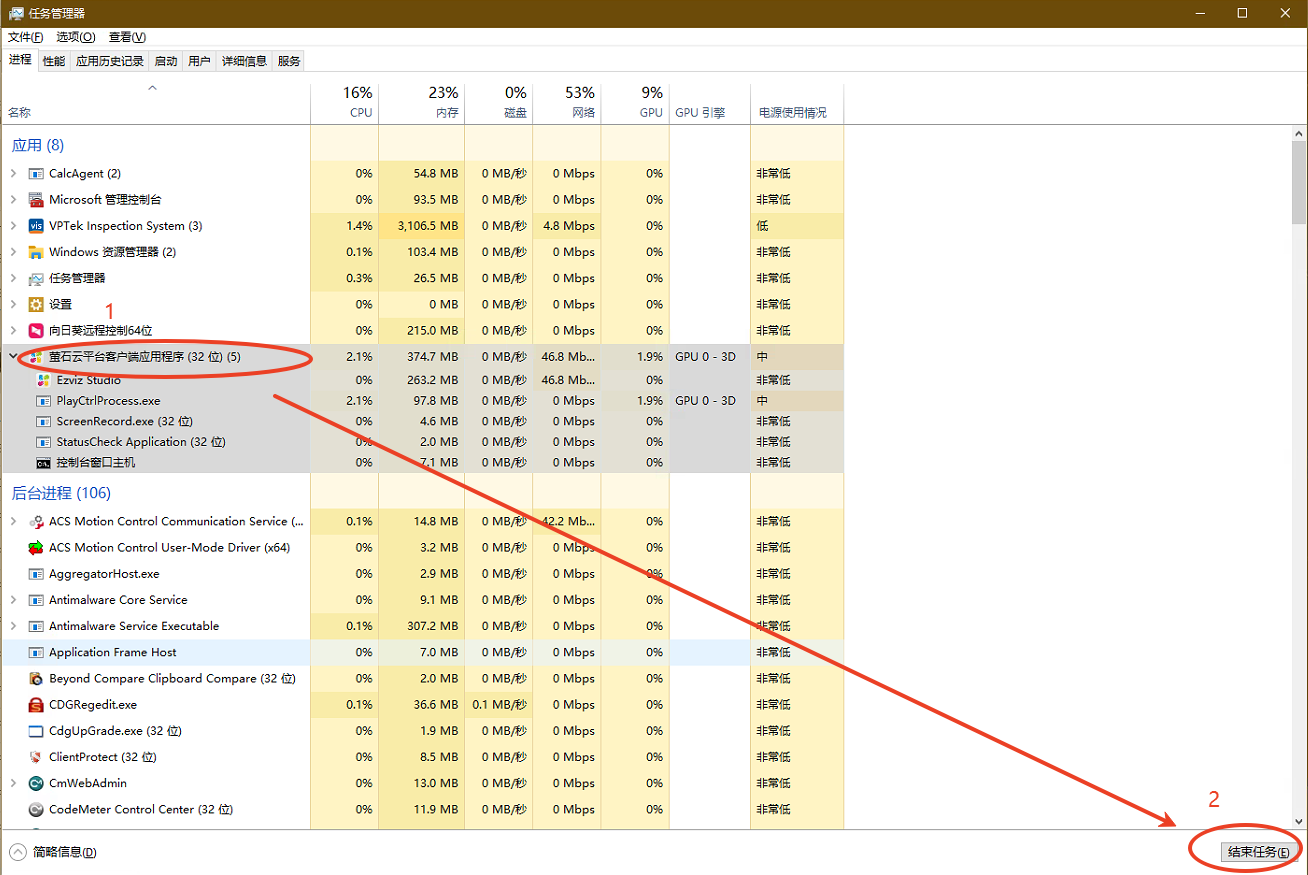Click the CodeMeter Control Center icon
This screenshot has width=1308, height=875.
click(x=36, y=810)
